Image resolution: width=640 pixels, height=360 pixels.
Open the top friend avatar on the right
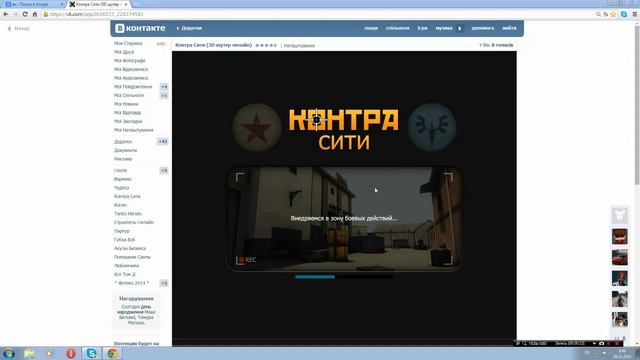(x=620, y=216)
